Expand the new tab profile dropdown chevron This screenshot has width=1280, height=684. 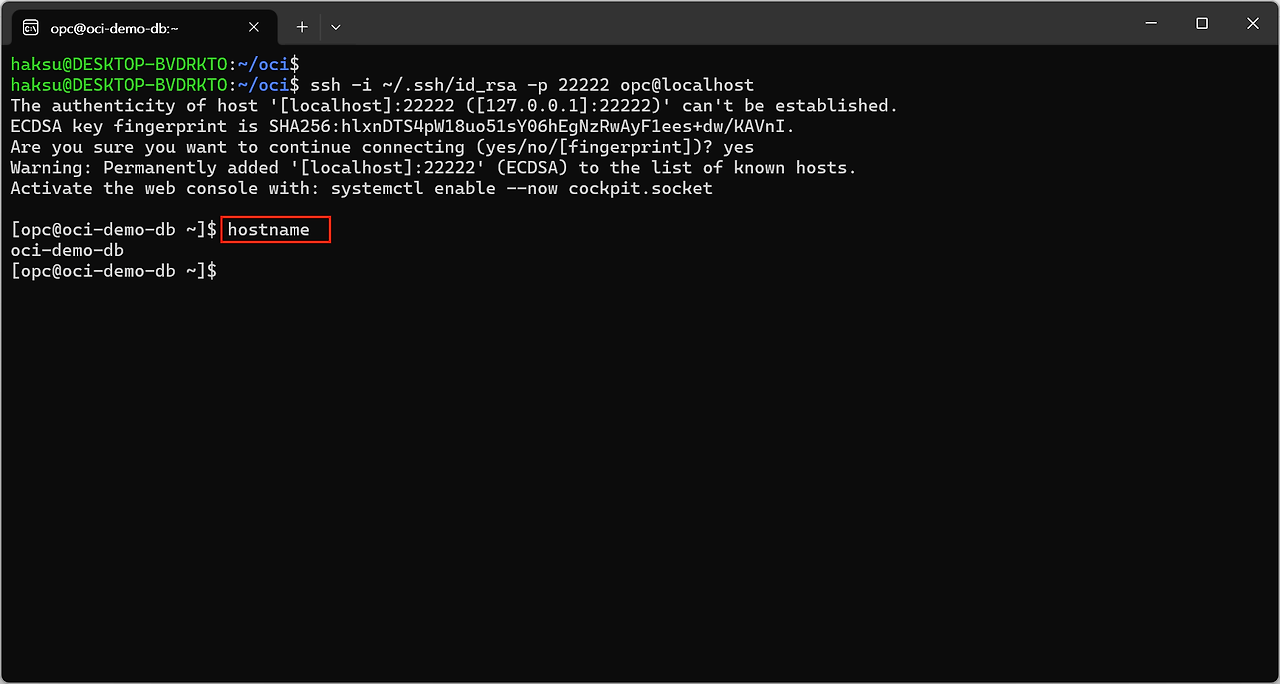(335, 27)
